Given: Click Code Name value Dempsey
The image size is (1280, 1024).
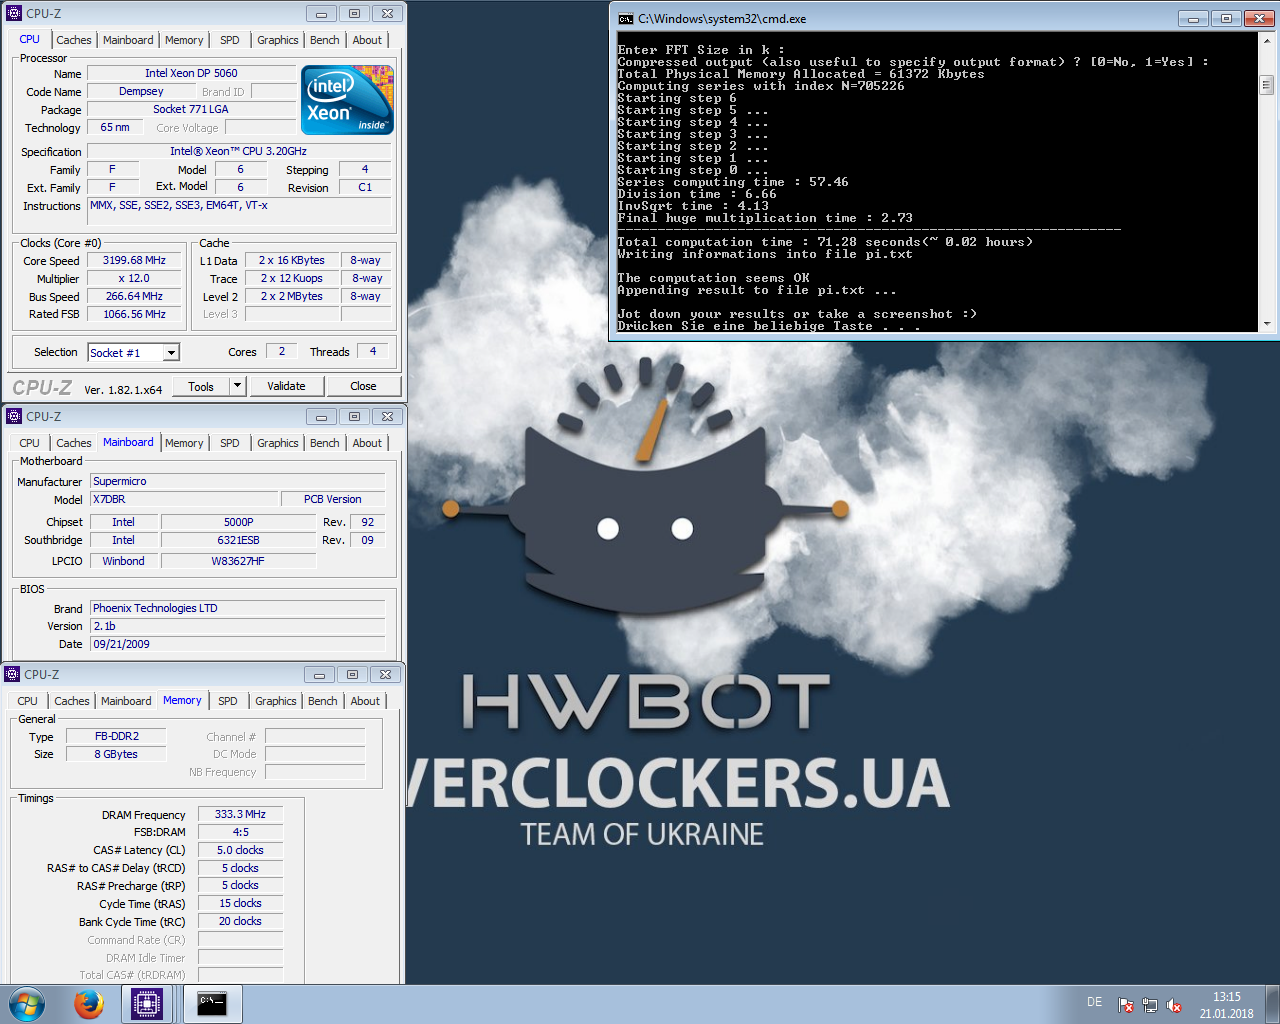Looking at the screenshot, I should [141, 91].
